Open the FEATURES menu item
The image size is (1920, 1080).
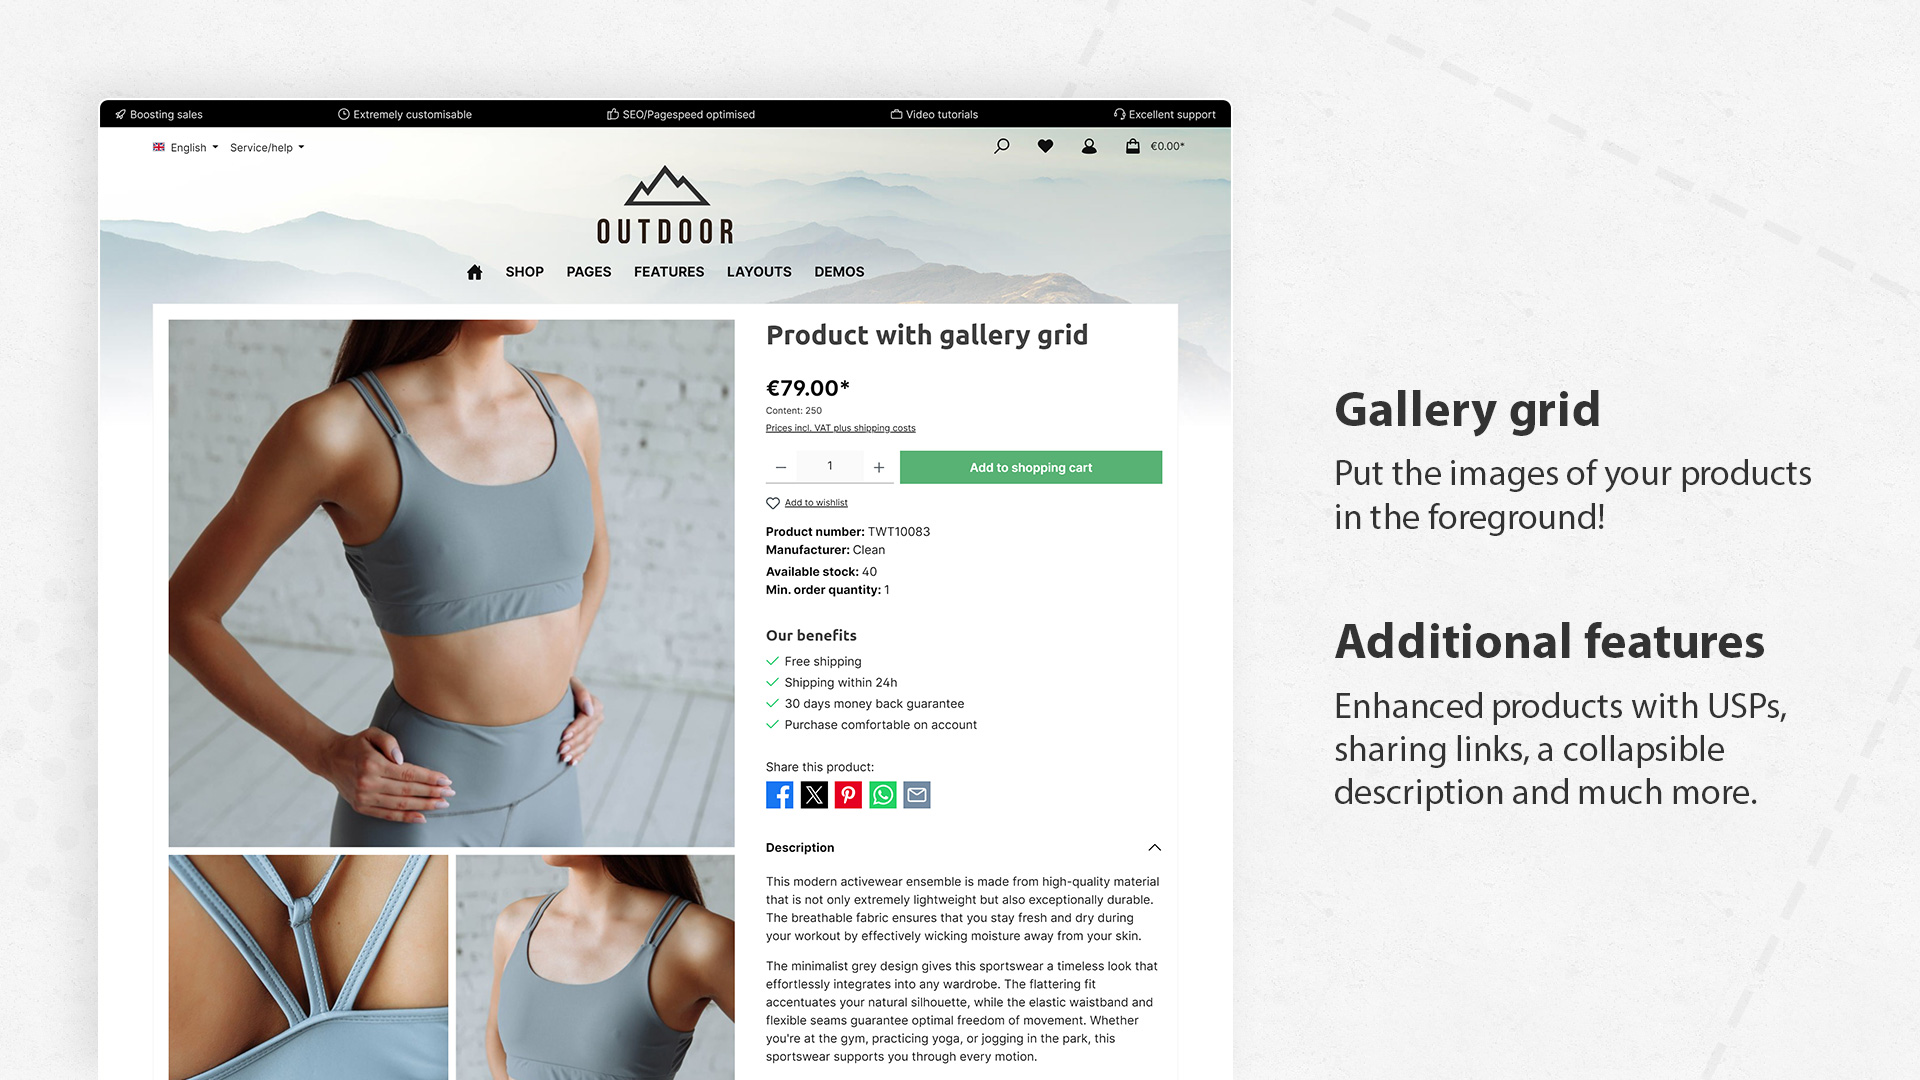(x=669, y=272)
